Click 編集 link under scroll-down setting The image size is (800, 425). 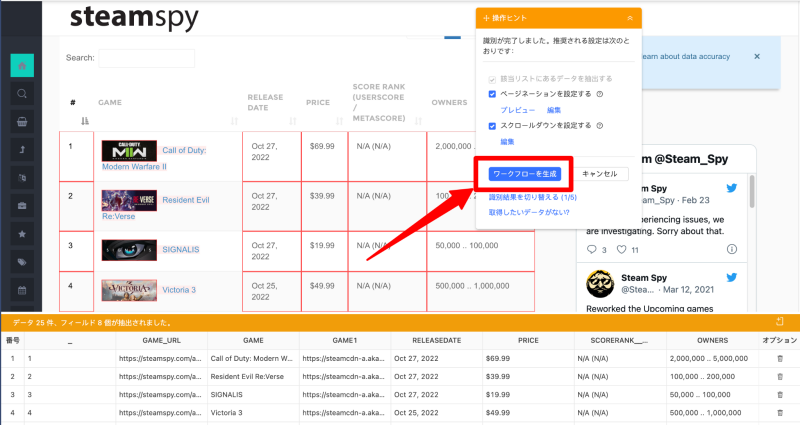click(x=507, y=142)
